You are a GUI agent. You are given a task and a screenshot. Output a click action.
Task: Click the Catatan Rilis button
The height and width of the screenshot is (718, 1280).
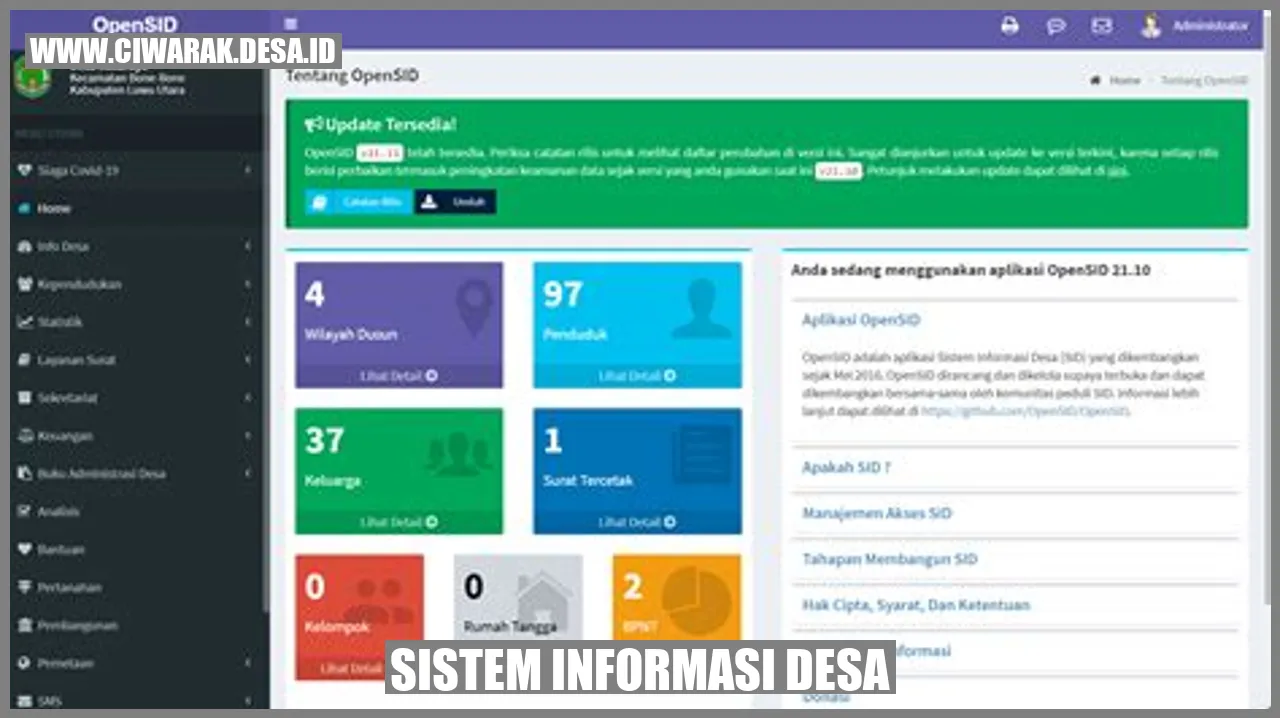point(359,202)
